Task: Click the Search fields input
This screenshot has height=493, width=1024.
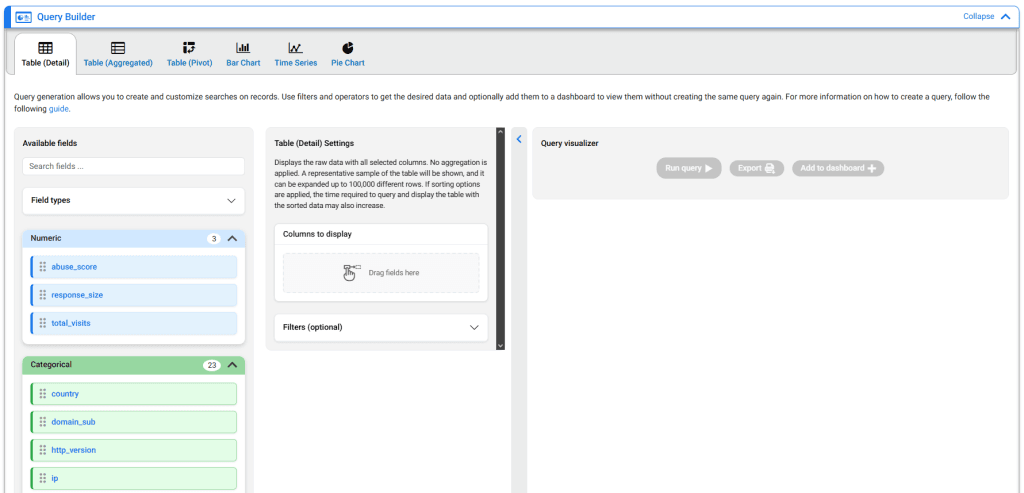Action: point(134,167)
